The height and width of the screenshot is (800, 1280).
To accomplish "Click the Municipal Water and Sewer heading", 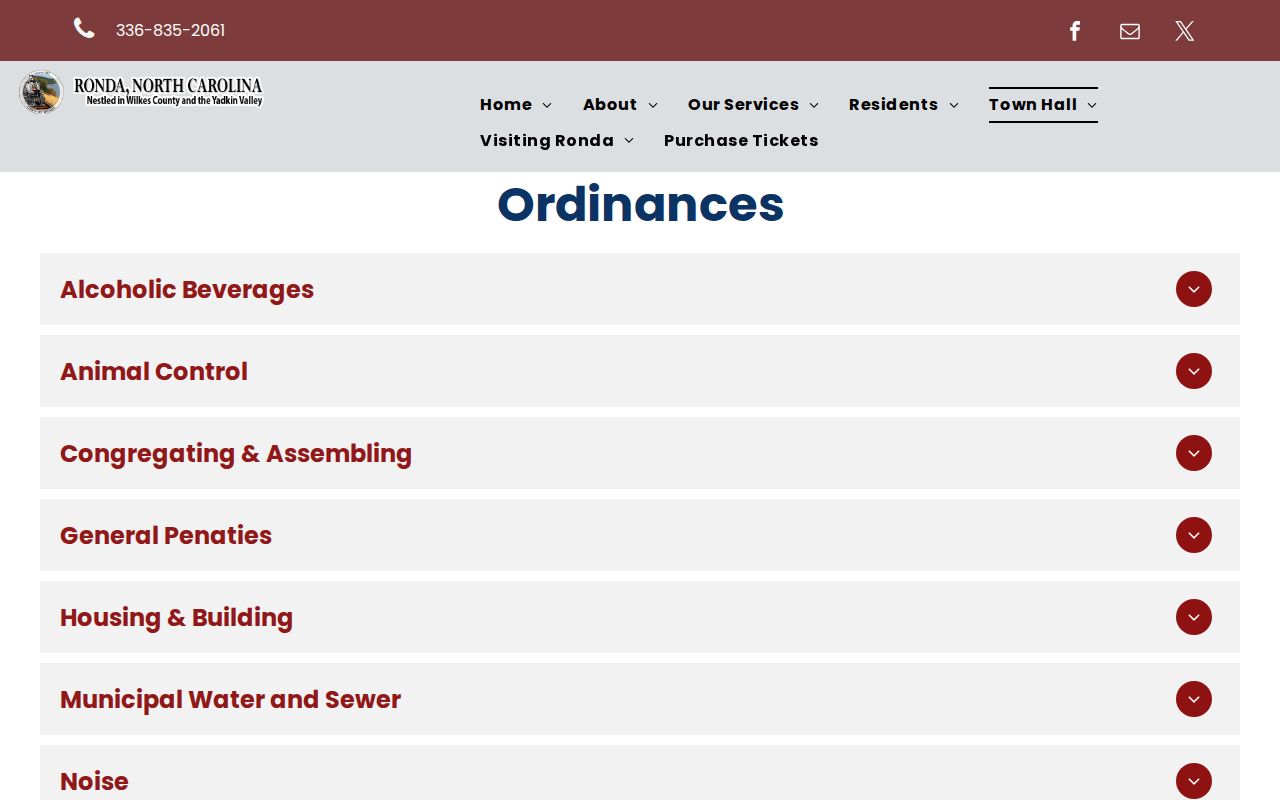I will click(x=231, y=699).
